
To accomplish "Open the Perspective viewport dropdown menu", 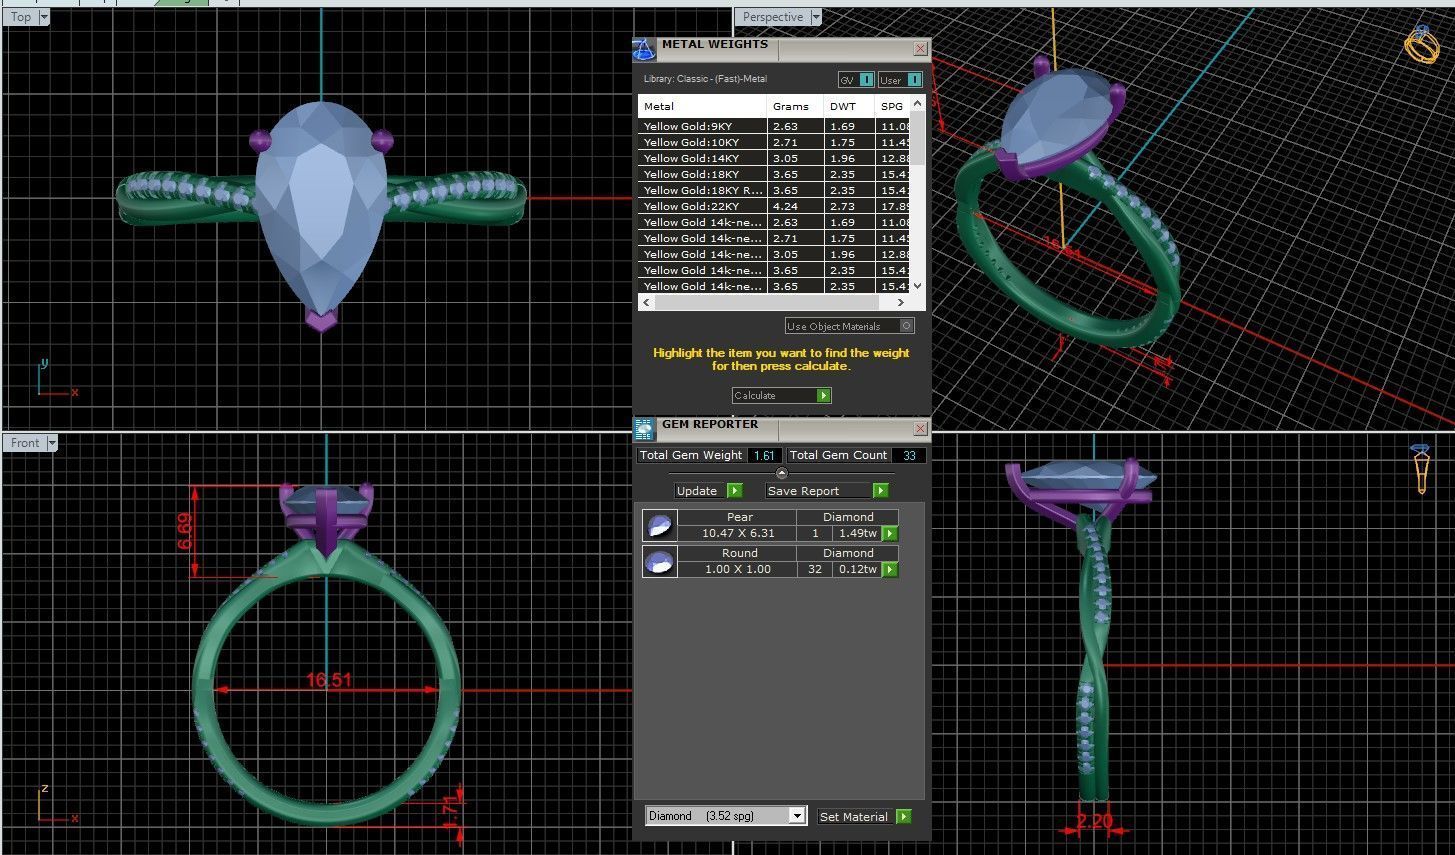I will click(x=816, y=17).
